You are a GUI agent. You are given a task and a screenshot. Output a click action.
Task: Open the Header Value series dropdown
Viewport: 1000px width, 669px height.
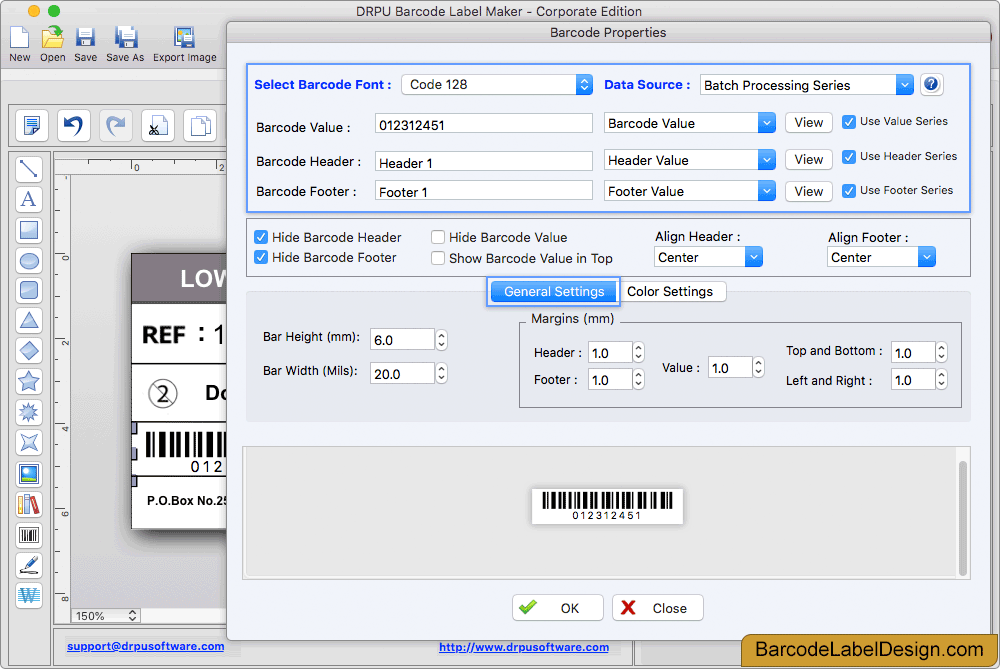689,160
